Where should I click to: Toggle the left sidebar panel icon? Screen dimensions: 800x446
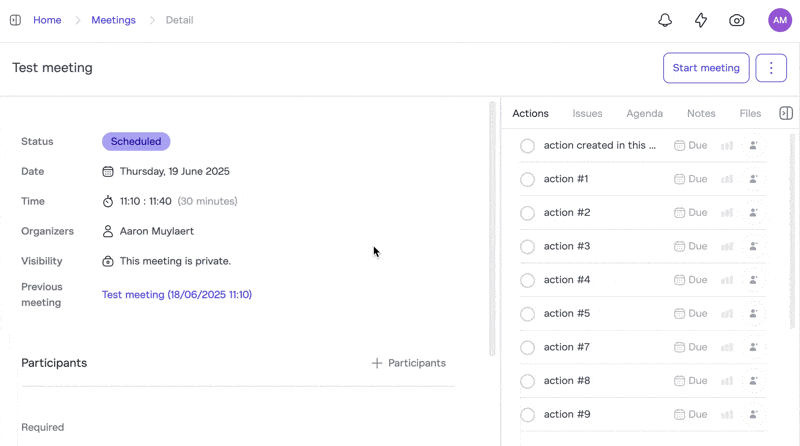point(15,20)
